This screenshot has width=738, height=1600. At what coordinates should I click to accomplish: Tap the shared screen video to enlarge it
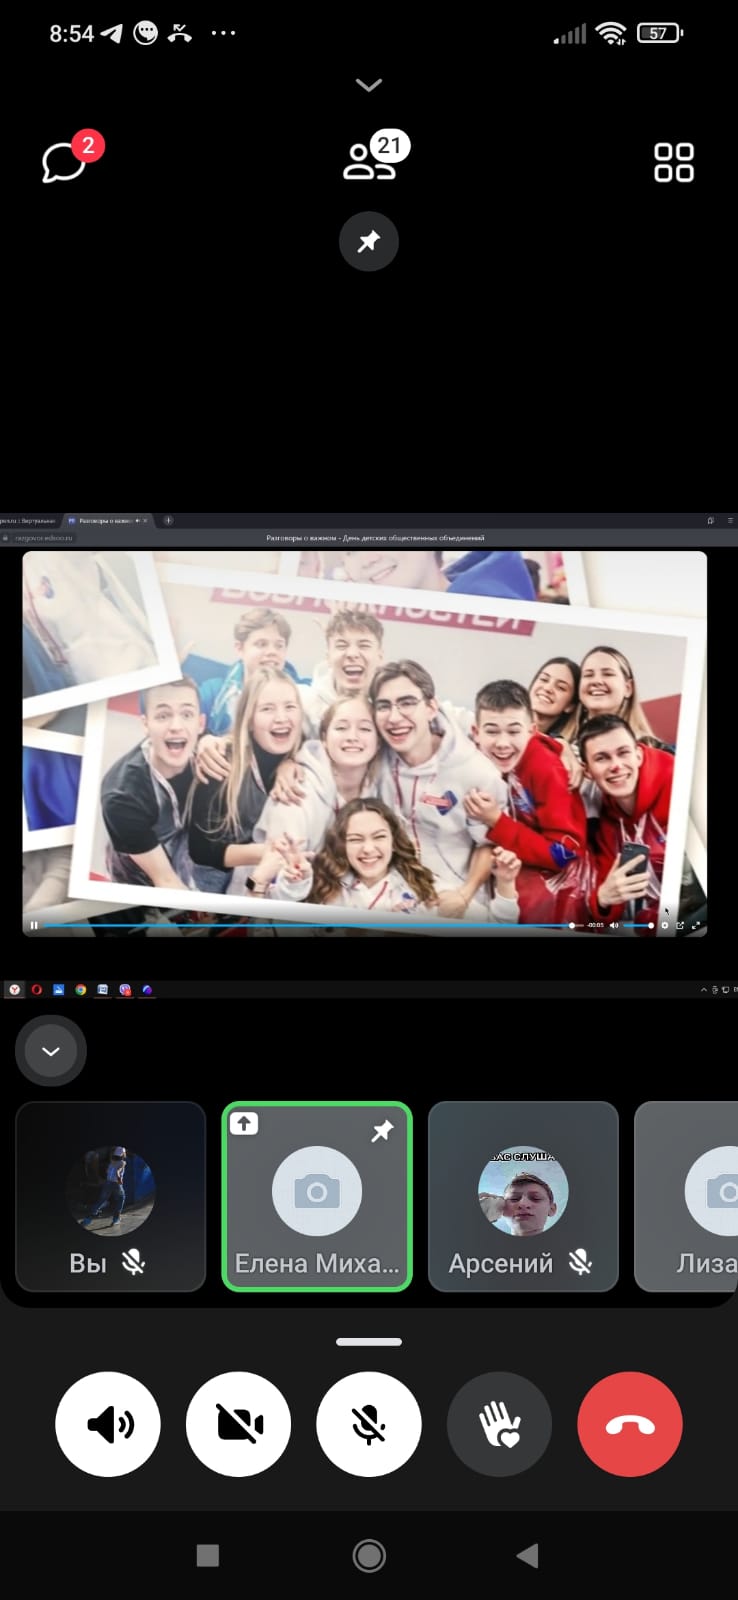(365, 743)
